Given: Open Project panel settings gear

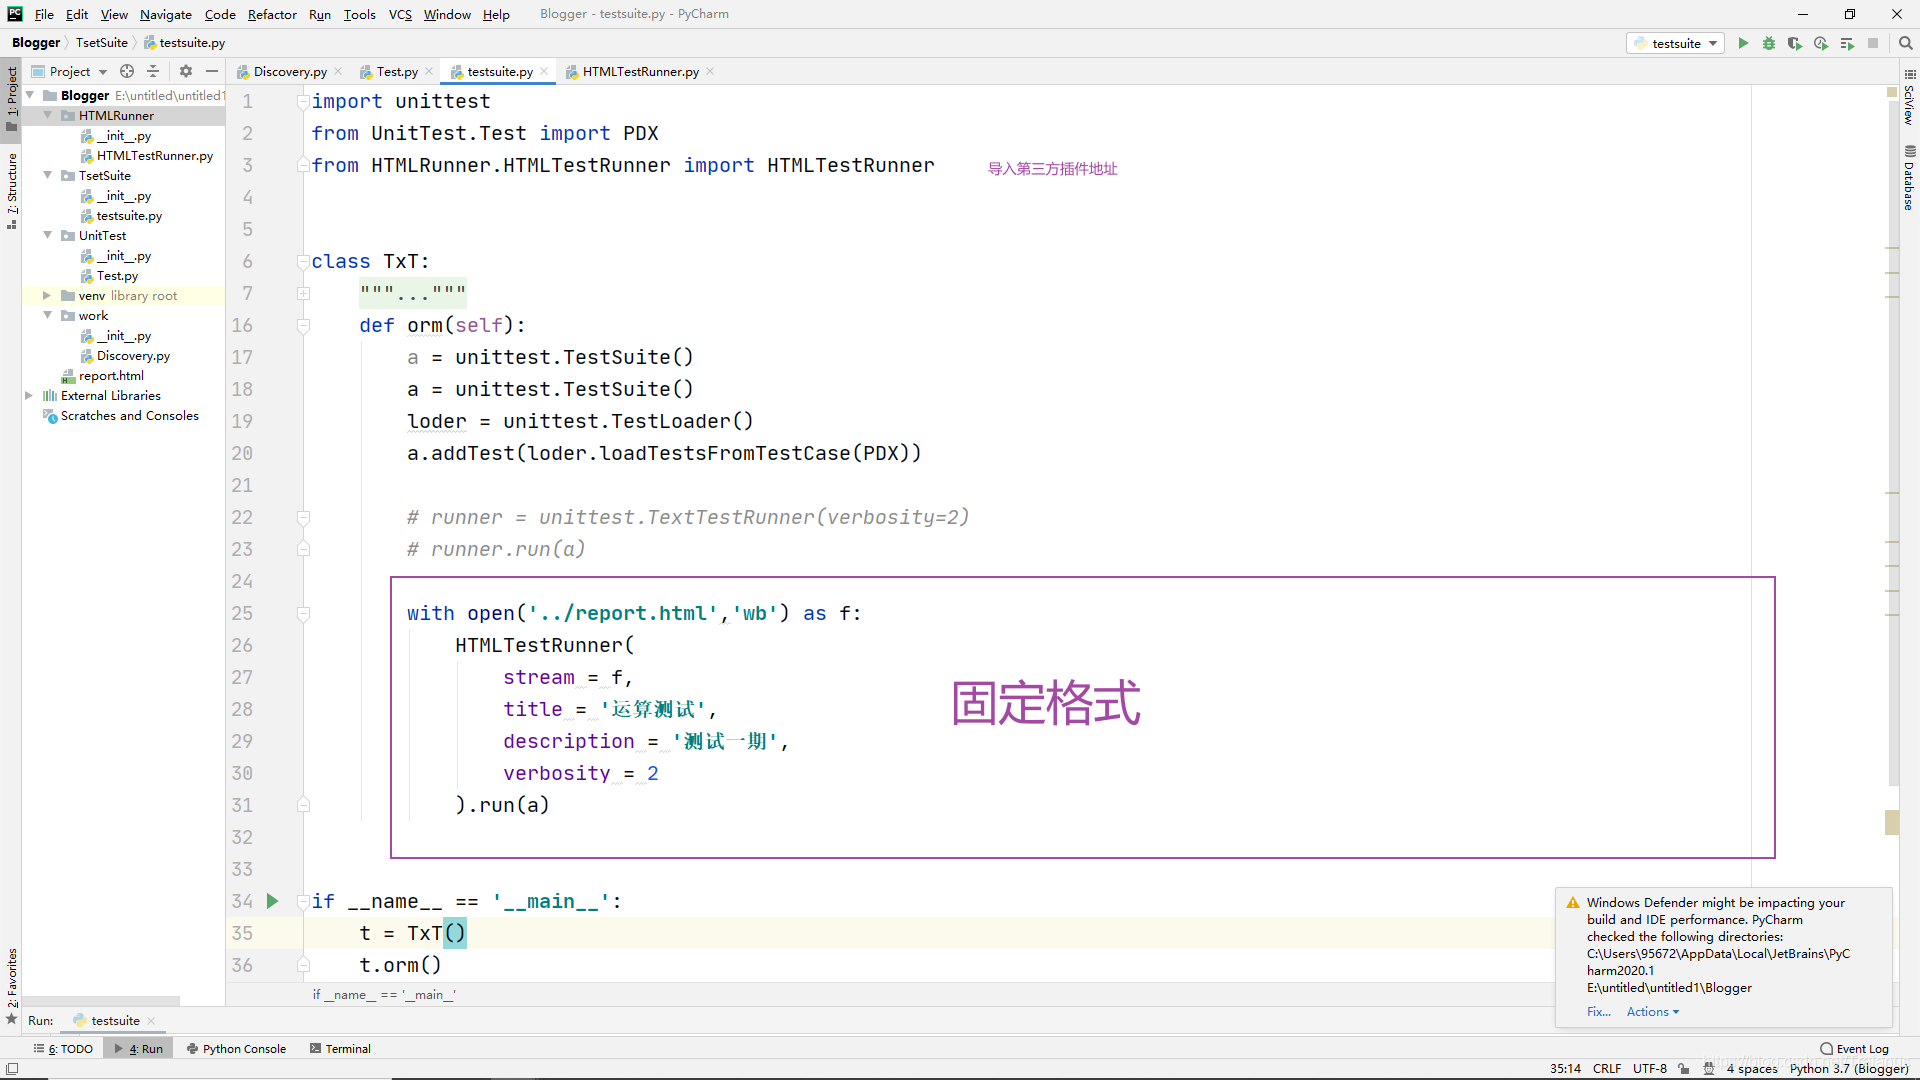Looking at the screenshot, I should (x=186, y=71).
